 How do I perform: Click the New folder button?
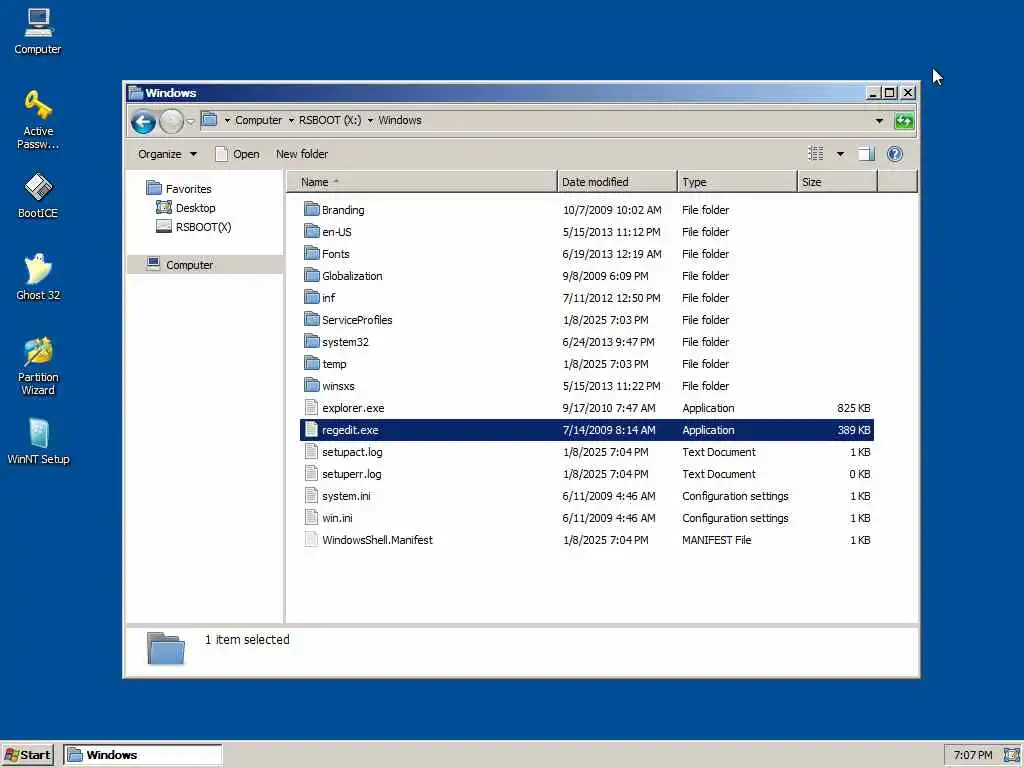(x=302, y=154)
